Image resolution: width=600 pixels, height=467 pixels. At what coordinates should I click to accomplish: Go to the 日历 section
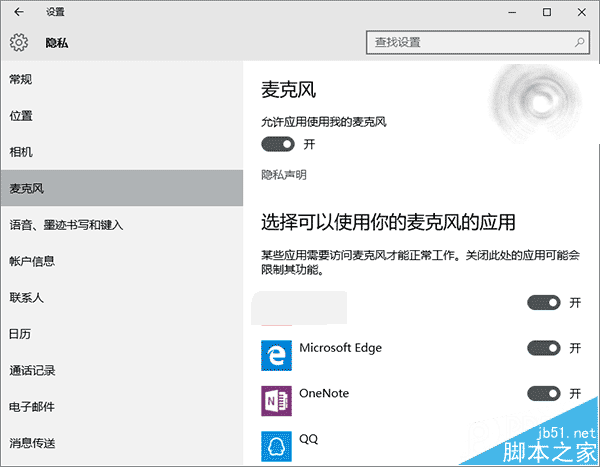pos(122,334)
